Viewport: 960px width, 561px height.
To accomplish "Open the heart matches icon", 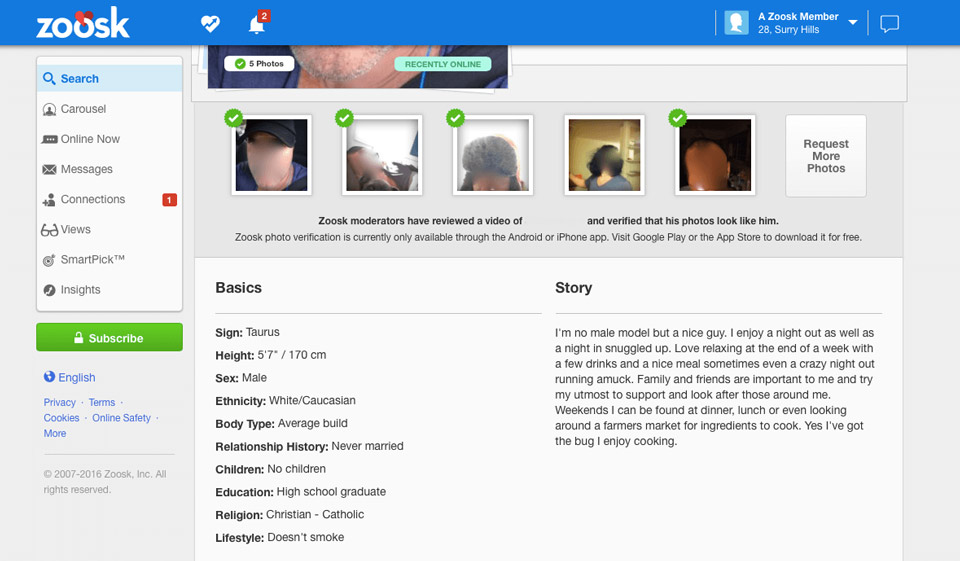I will [210, 23].
